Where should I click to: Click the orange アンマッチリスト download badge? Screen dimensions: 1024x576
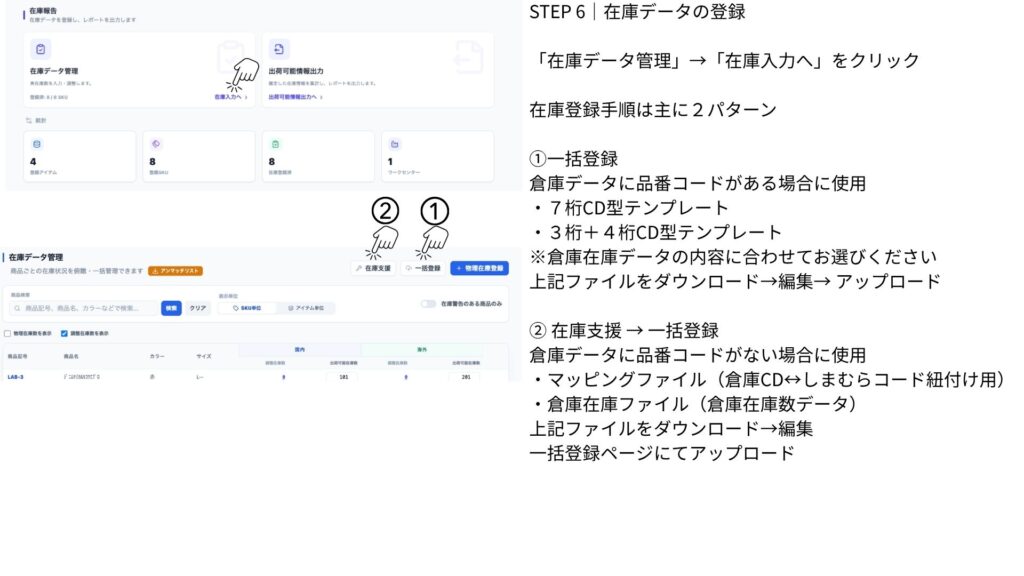(175, 270)
